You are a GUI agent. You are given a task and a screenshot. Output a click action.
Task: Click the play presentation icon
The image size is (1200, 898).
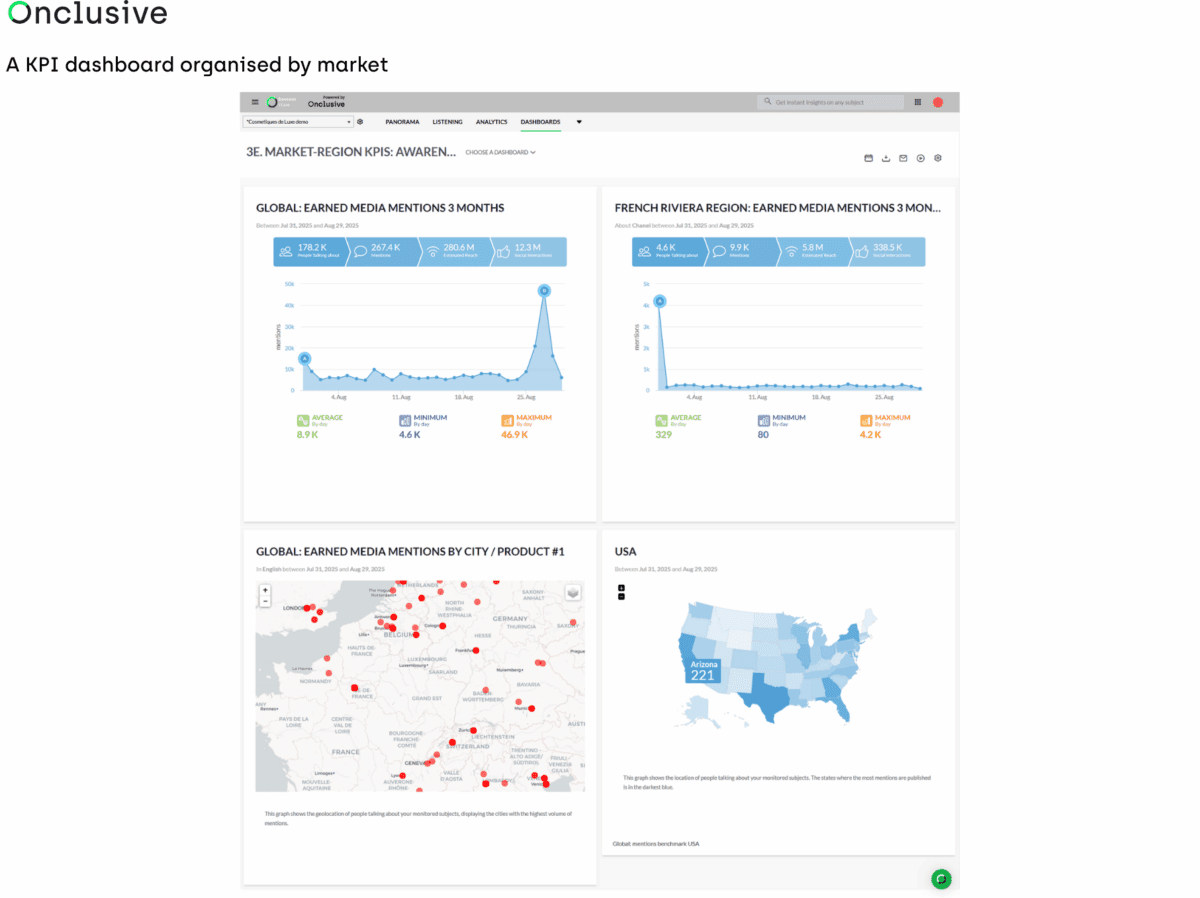[920, 157]
